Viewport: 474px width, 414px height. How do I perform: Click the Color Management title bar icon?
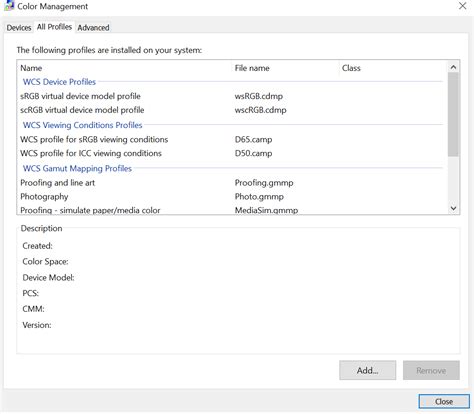[9, 6]
